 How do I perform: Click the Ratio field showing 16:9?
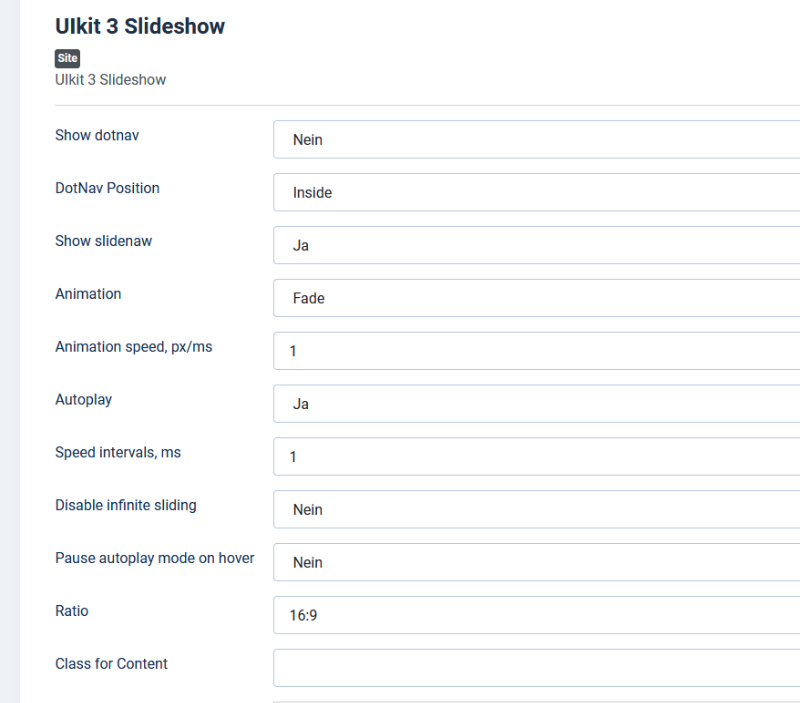point(536,615)
